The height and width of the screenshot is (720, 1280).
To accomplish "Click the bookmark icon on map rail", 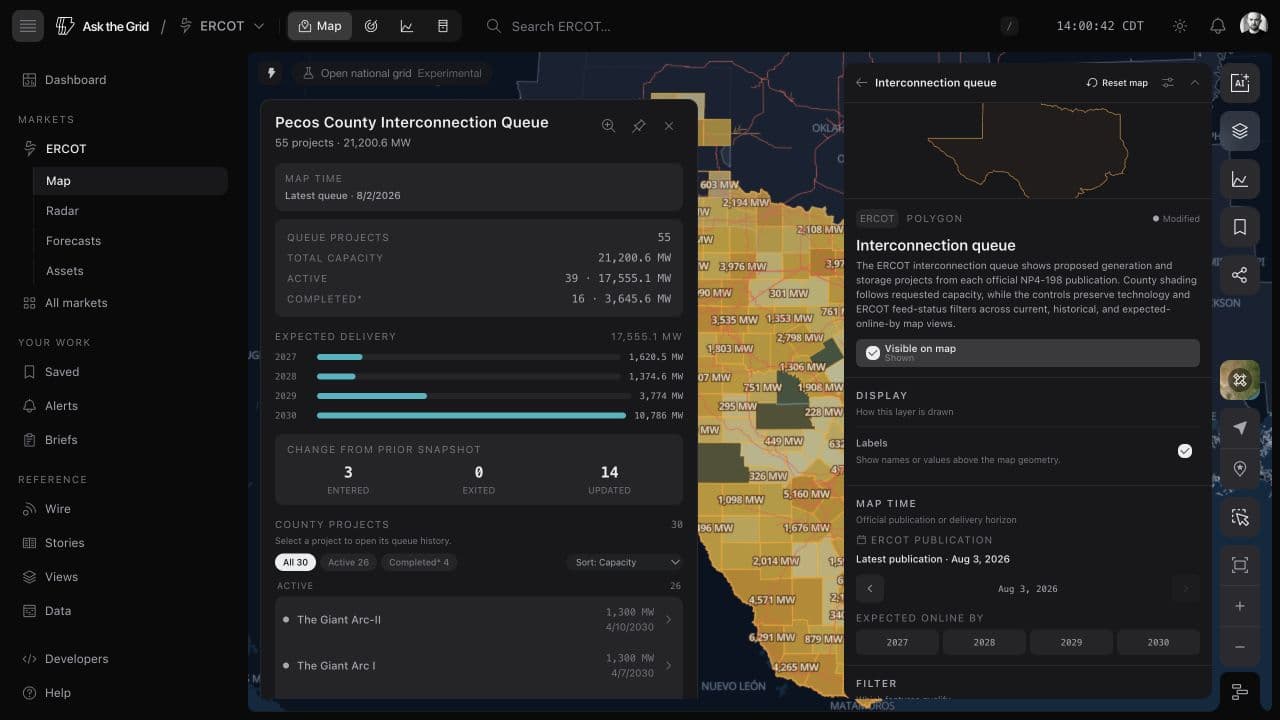I will coord(1240,227).
